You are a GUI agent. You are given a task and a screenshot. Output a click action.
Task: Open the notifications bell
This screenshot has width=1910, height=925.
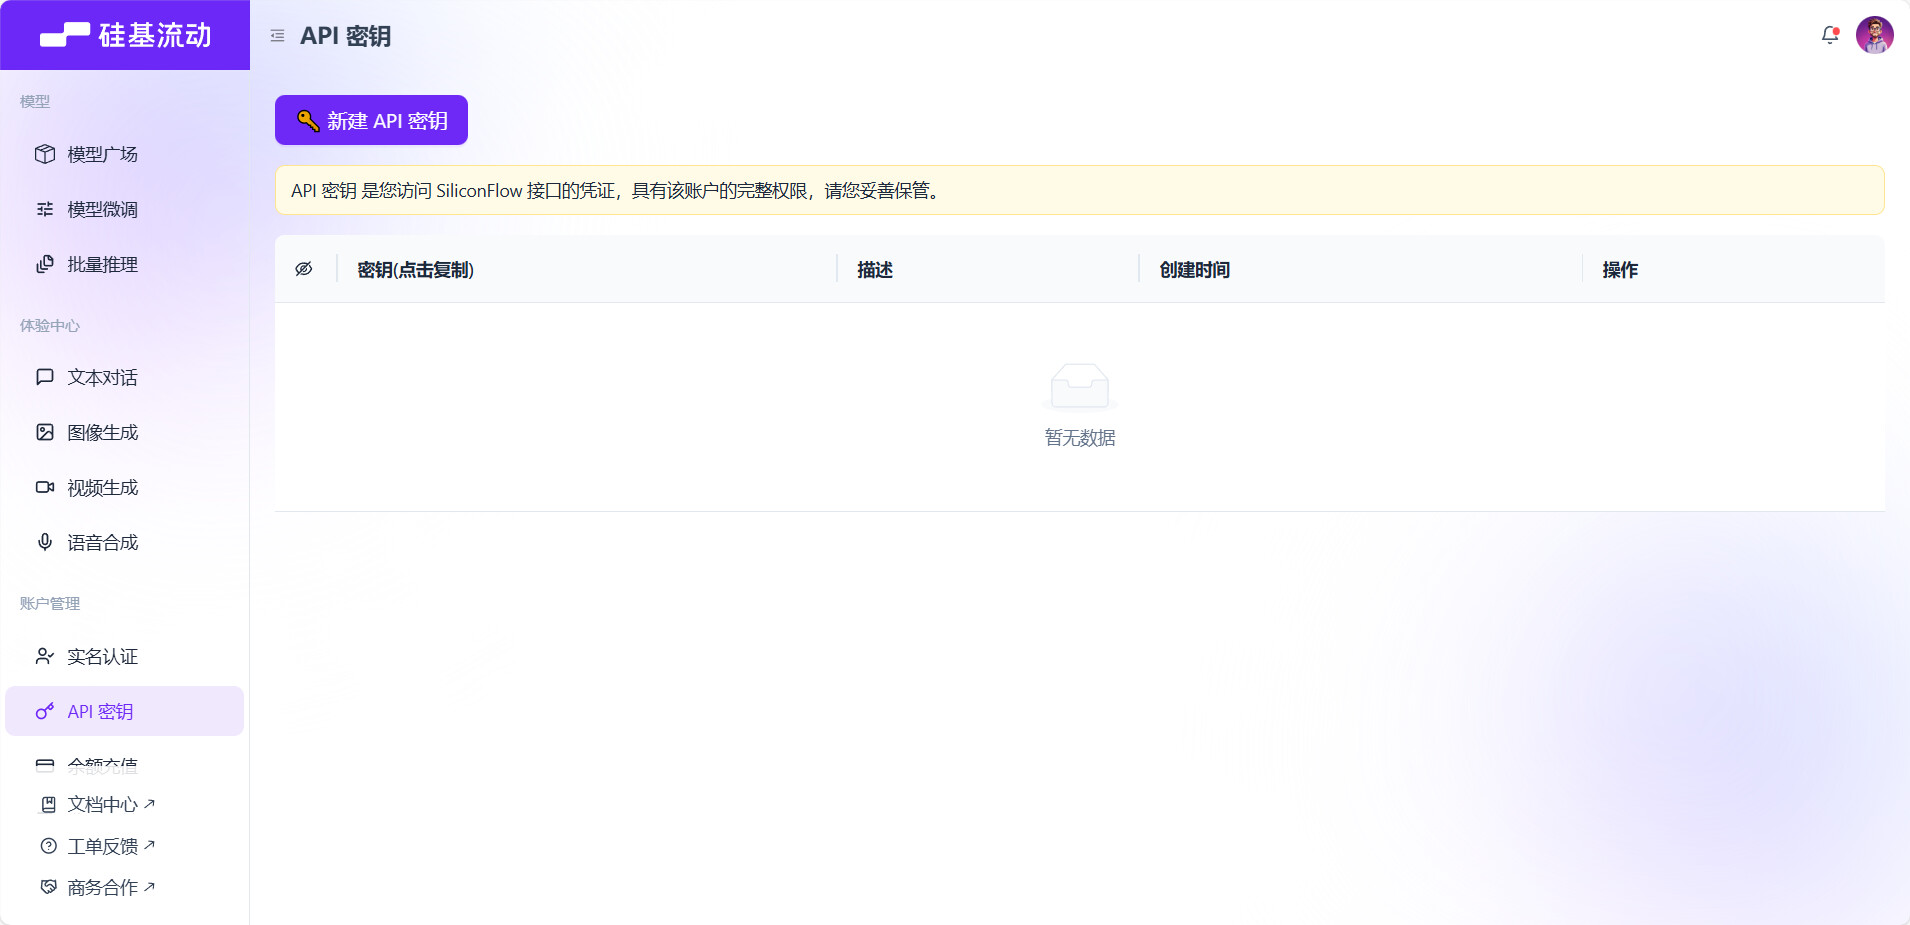point(1829,35)
